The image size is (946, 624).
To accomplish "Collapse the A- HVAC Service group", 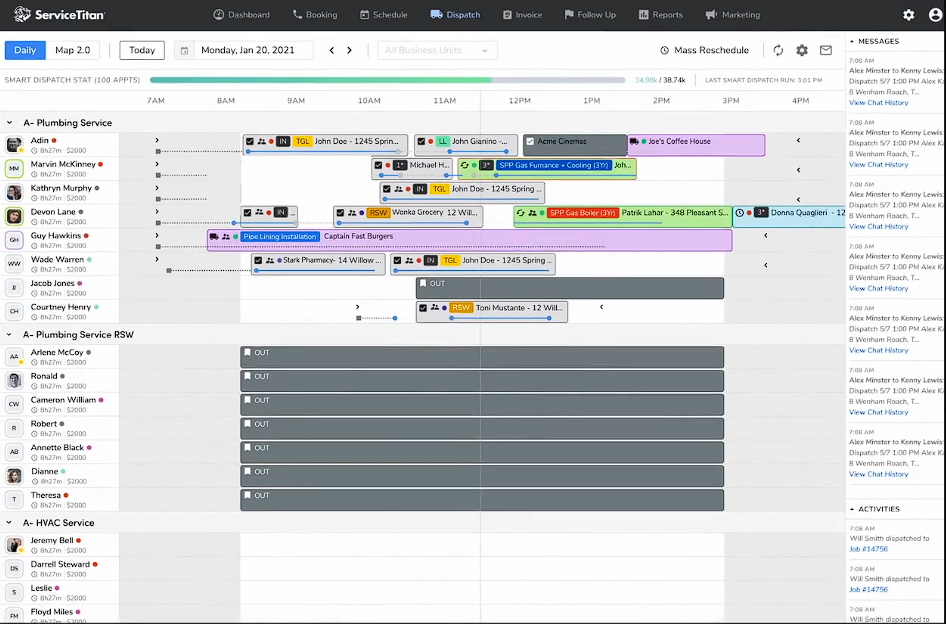I will pos(9,523).
